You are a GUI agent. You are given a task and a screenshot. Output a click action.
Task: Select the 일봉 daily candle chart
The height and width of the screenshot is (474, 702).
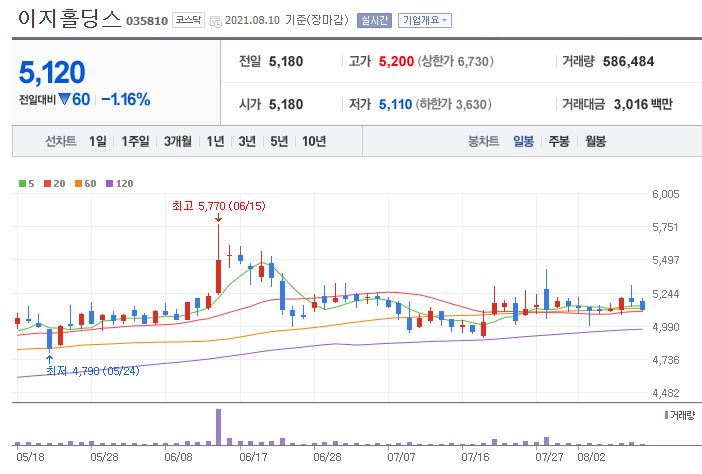pos(523,141)
